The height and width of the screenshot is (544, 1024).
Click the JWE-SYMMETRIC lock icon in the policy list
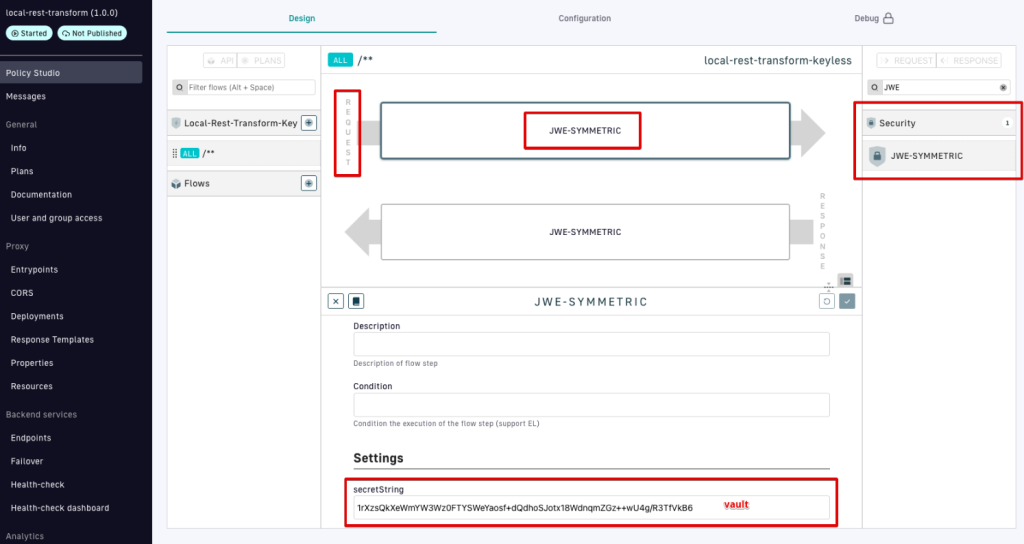877,156
